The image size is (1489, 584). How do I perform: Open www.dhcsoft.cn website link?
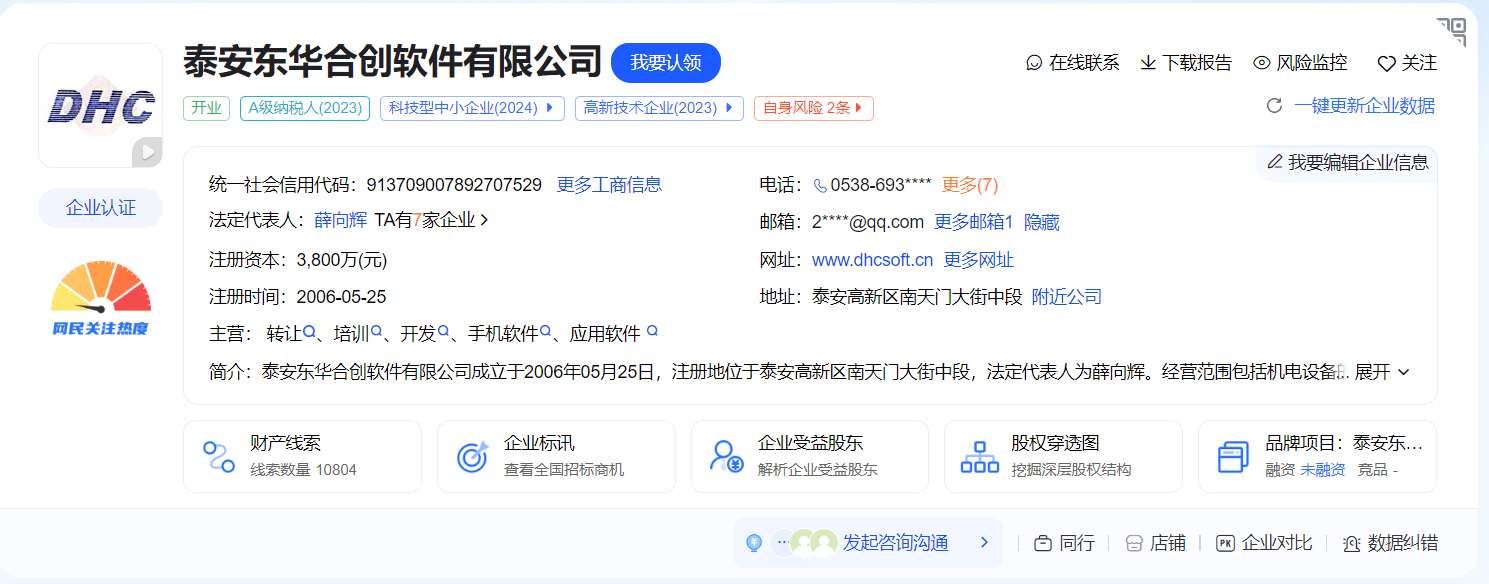(872, 260)
